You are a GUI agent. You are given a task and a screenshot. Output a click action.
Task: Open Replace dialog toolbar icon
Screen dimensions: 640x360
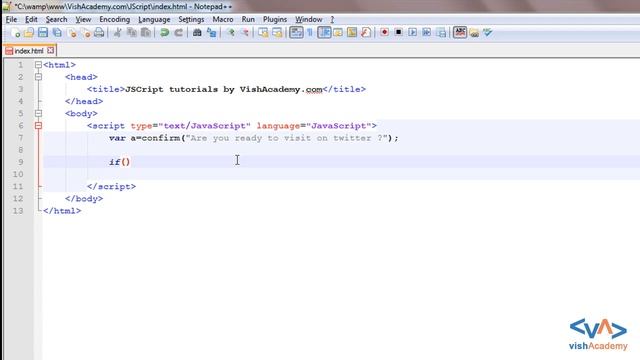(211, 33)
